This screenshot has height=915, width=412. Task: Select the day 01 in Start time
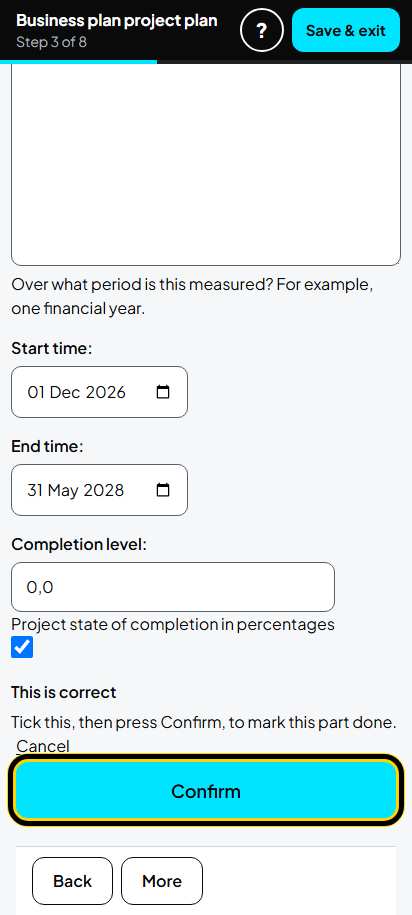pos(36,392)
